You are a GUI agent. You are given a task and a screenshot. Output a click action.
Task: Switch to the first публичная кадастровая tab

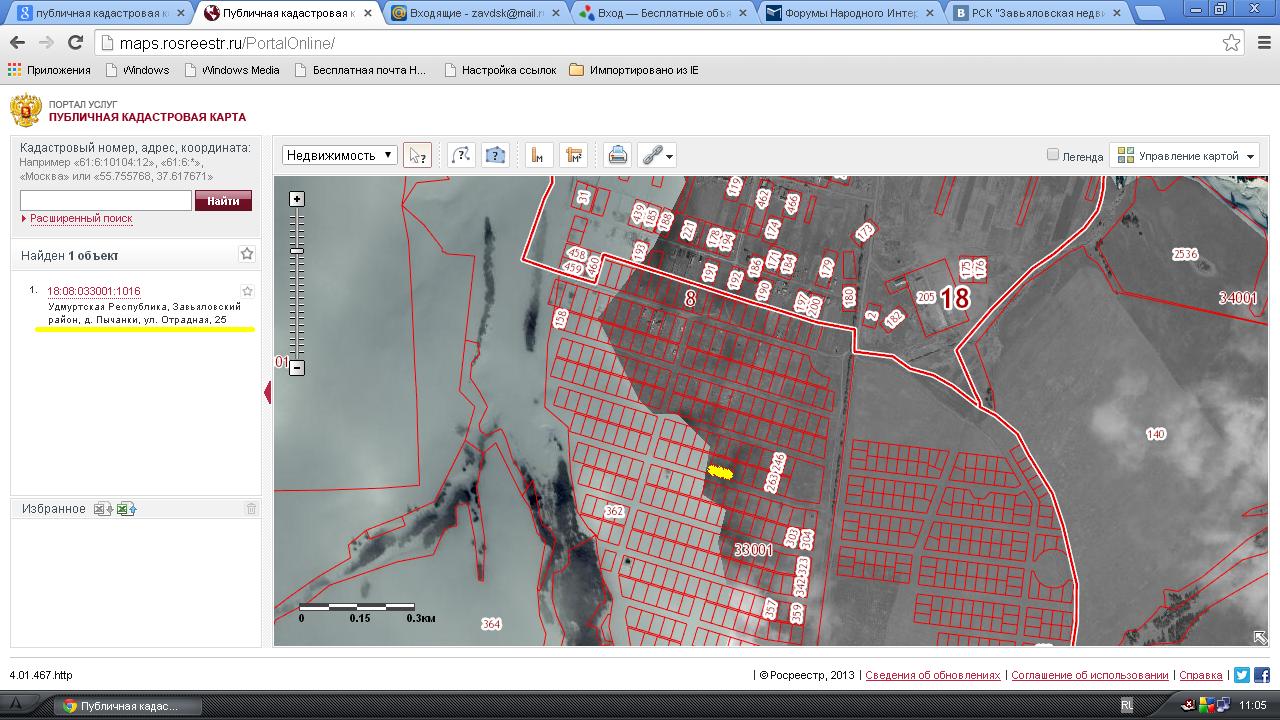coord(101,13)
